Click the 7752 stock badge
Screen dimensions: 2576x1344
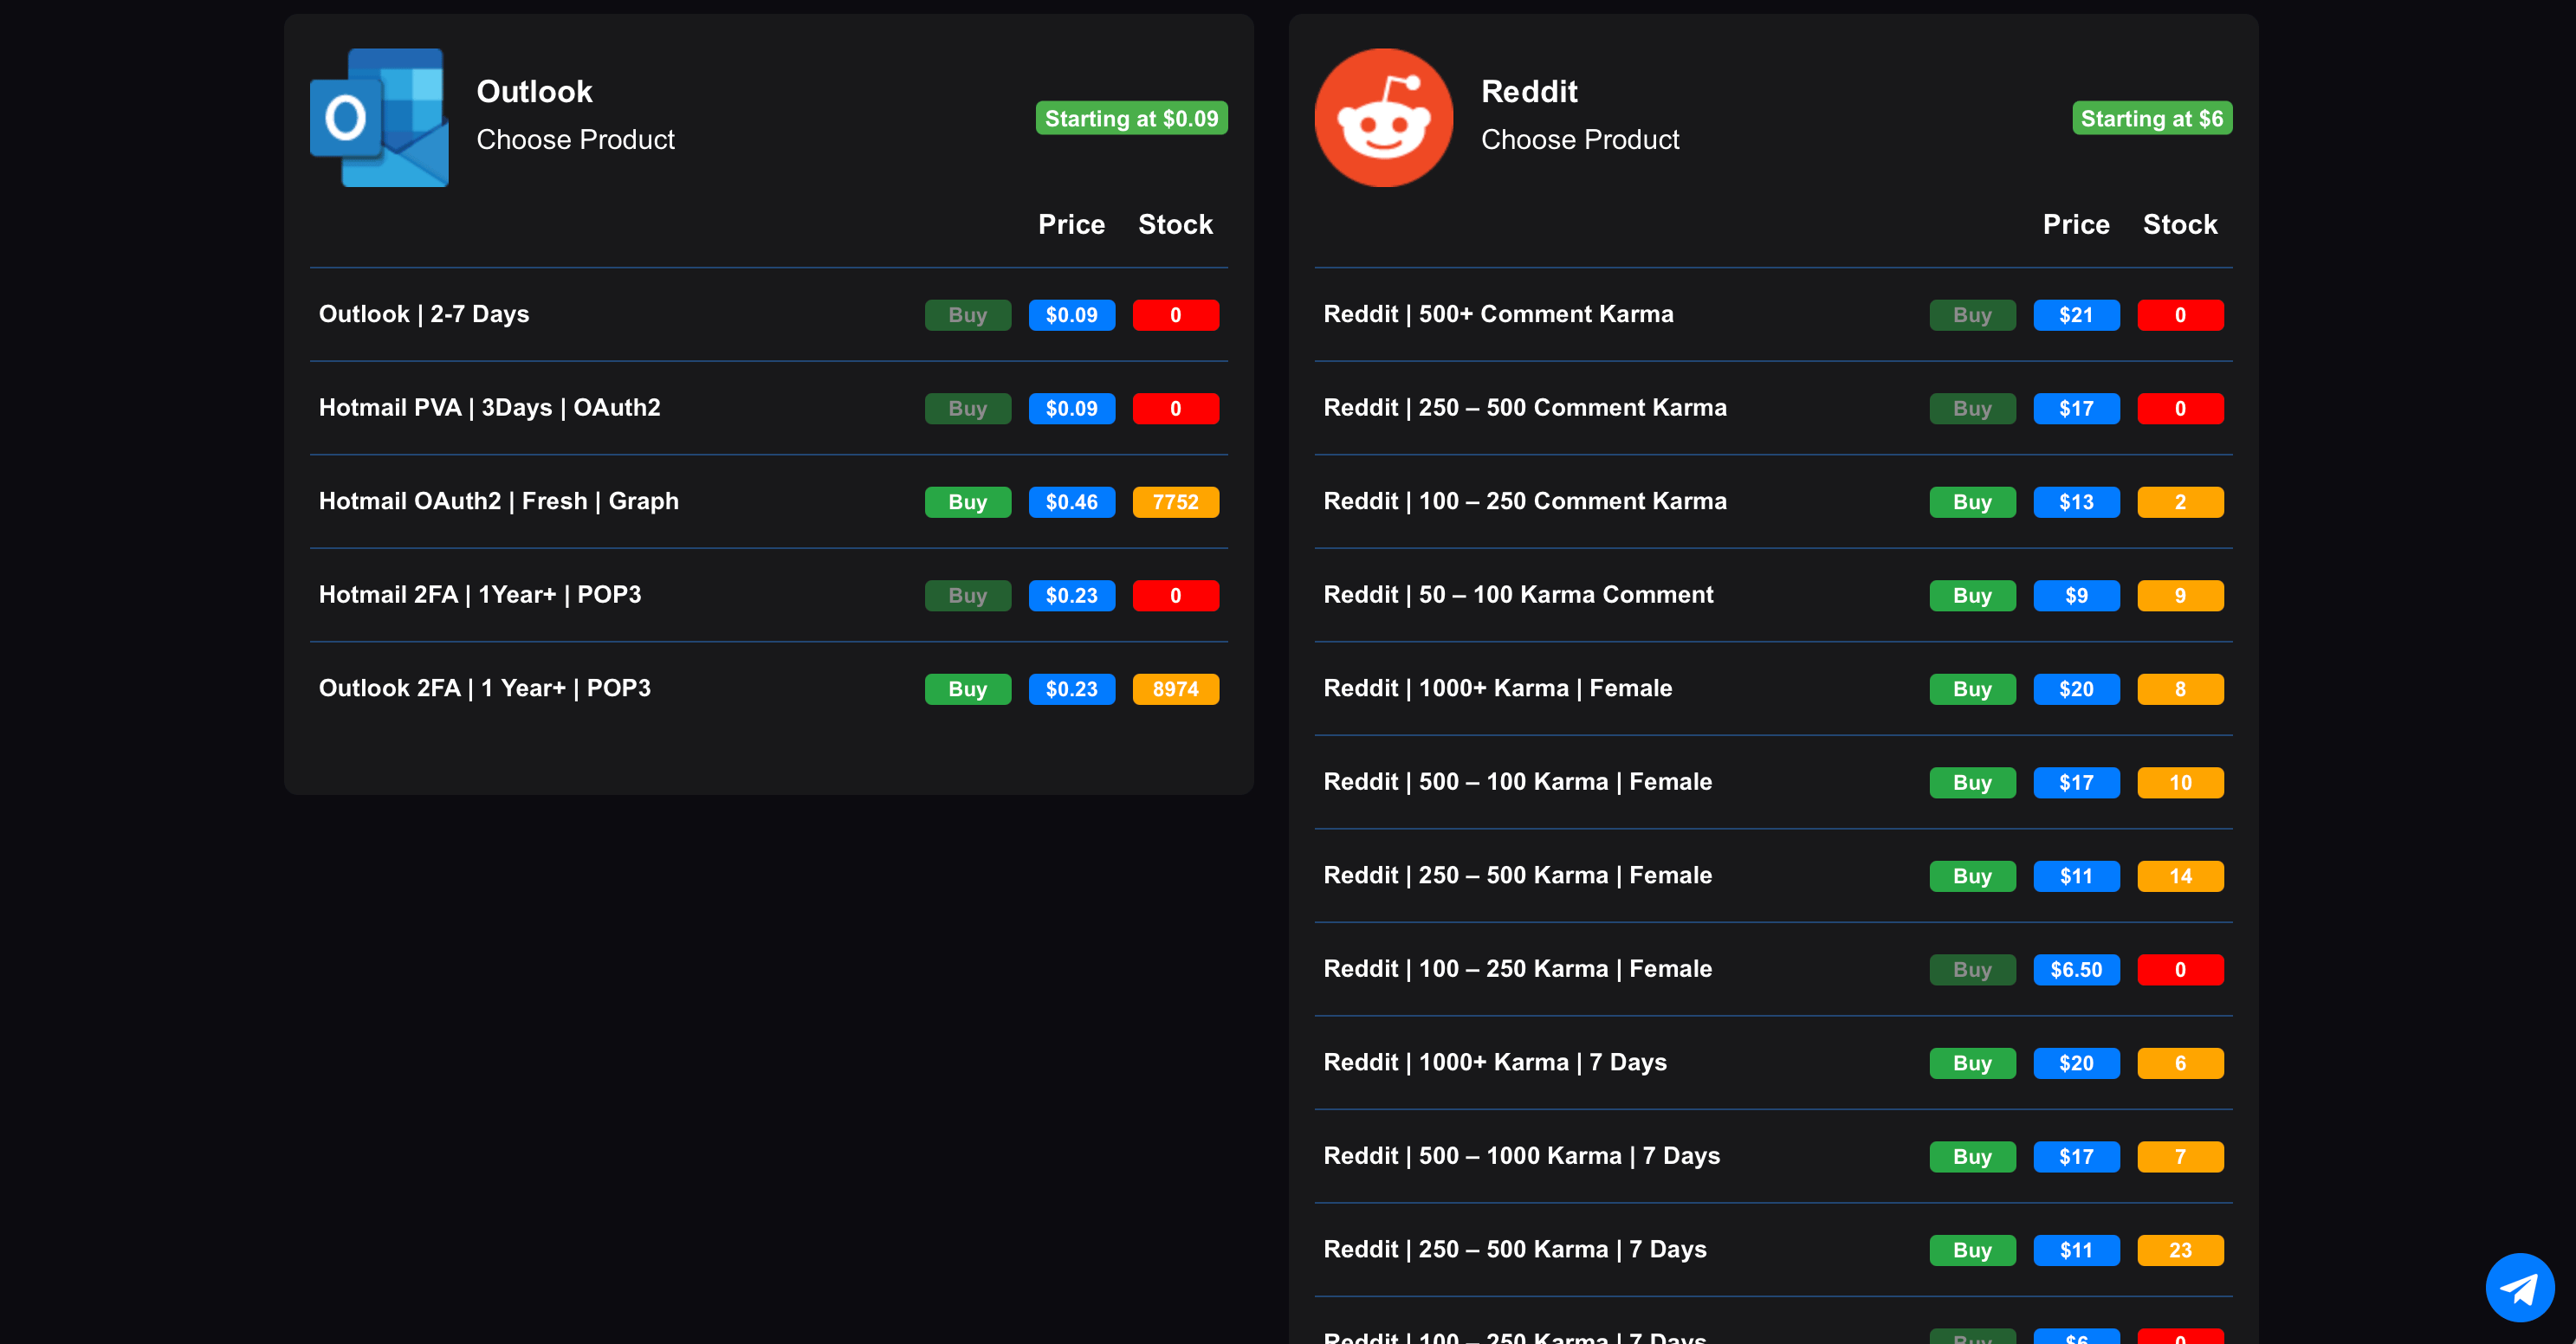[1175, 502]
